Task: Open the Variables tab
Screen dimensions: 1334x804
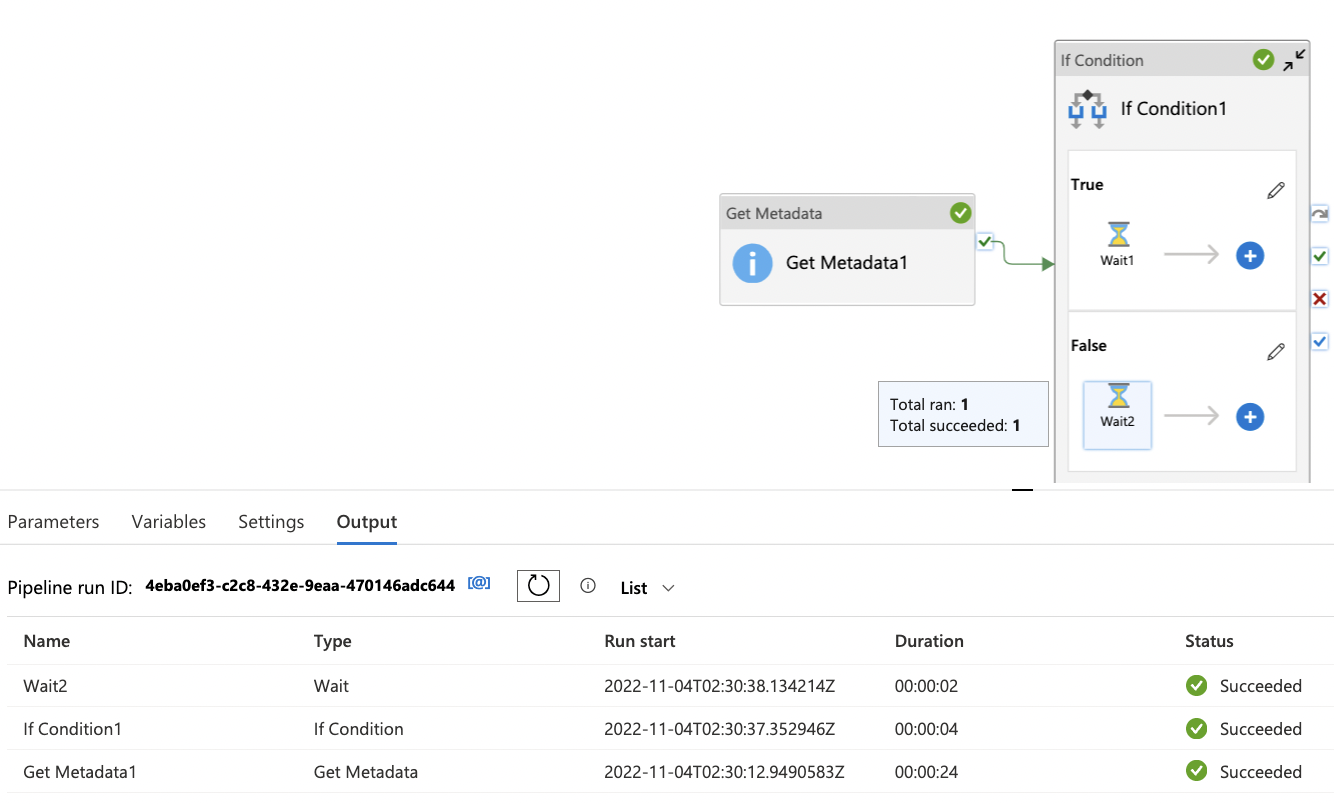Action: (x=168, y=522)
